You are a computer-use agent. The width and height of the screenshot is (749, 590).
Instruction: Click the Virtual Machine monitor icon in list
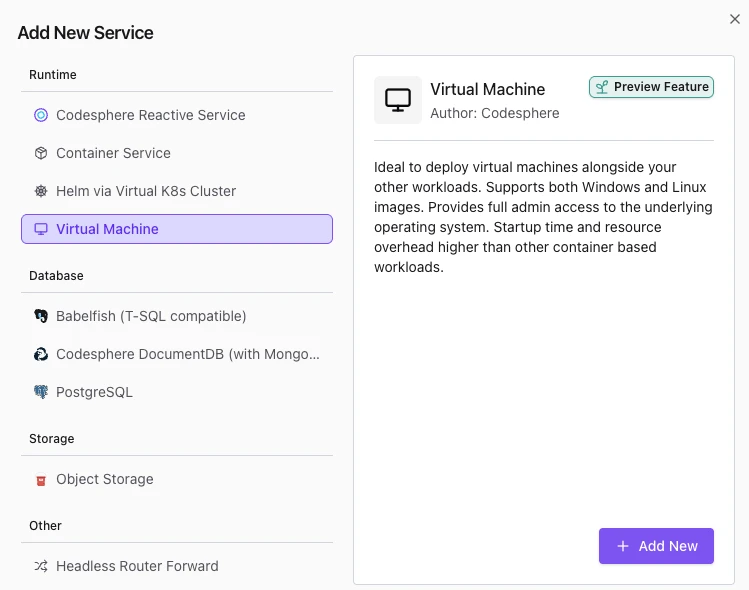tap(41, 229)
